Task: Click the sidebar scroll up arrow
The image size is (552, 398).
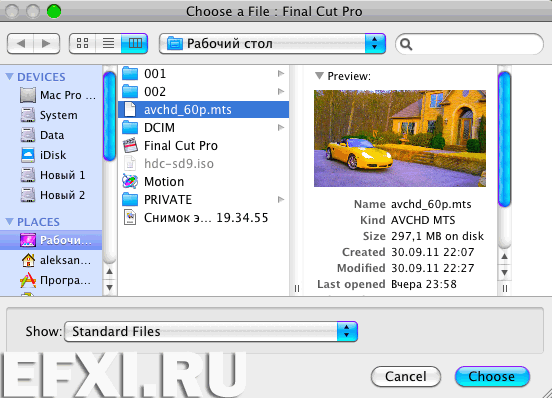Action: [110, 271]
